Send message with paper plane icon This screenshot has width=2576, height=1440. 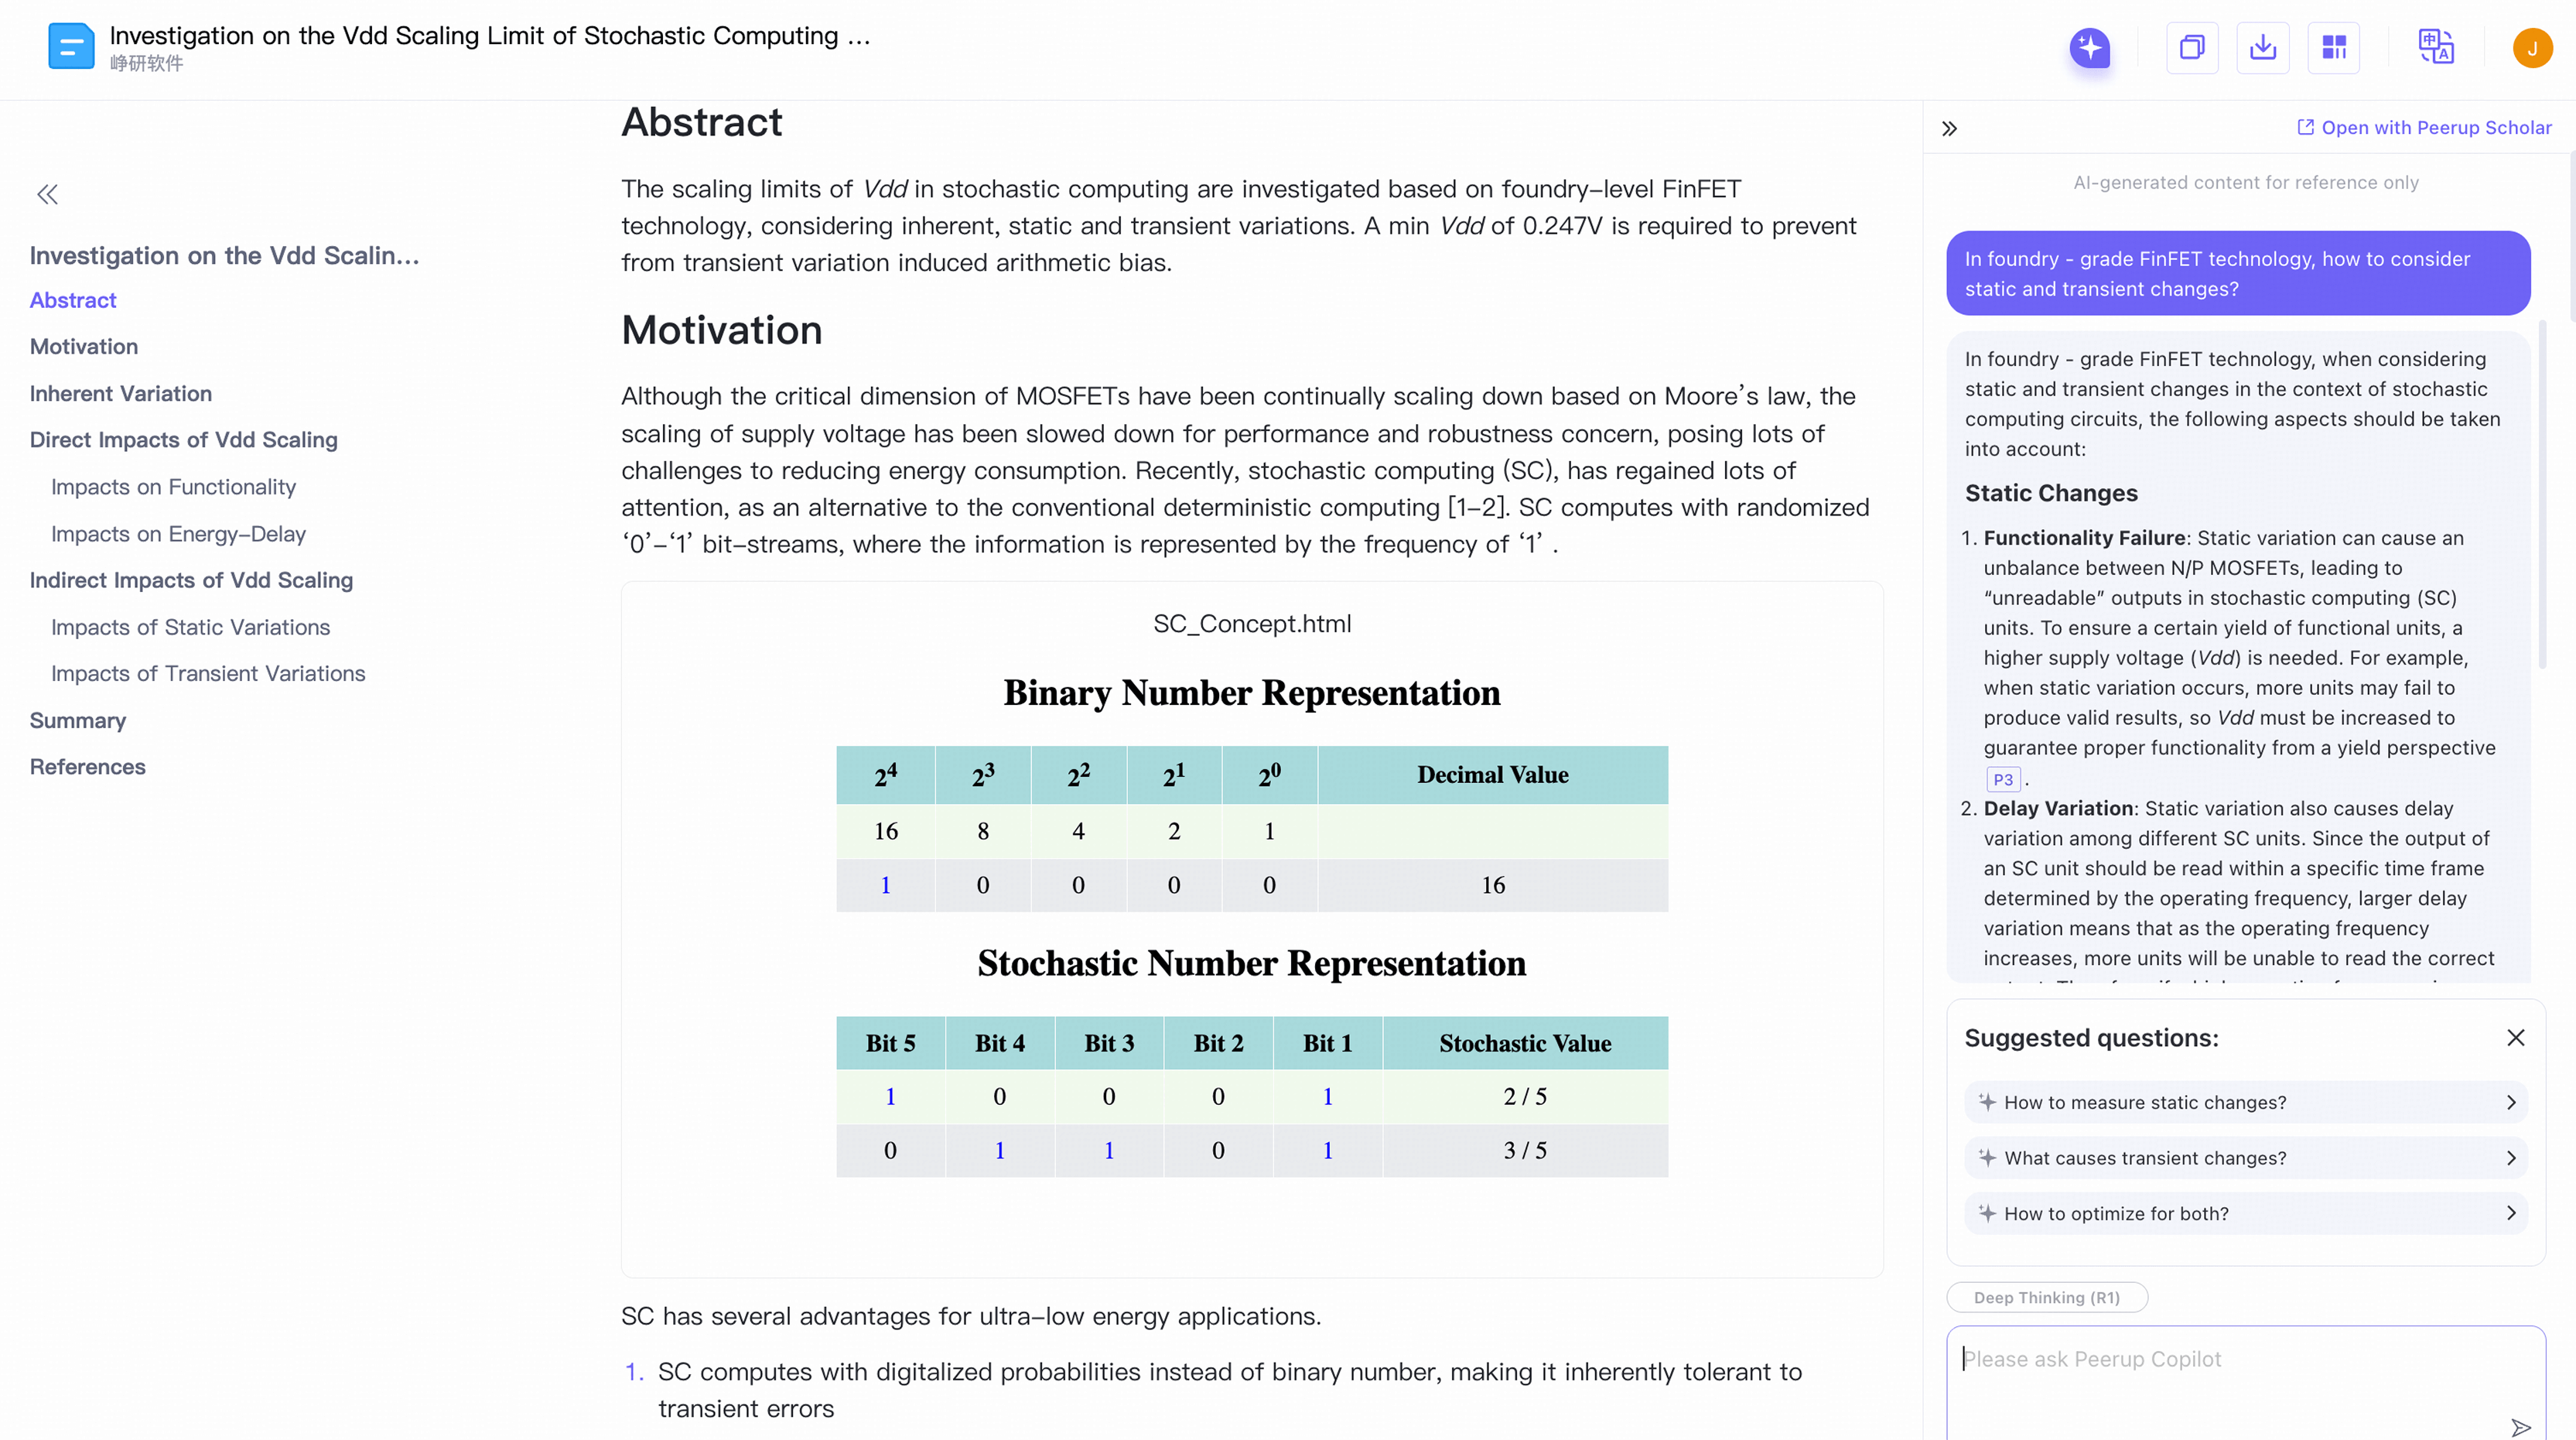[2521, 1426]
